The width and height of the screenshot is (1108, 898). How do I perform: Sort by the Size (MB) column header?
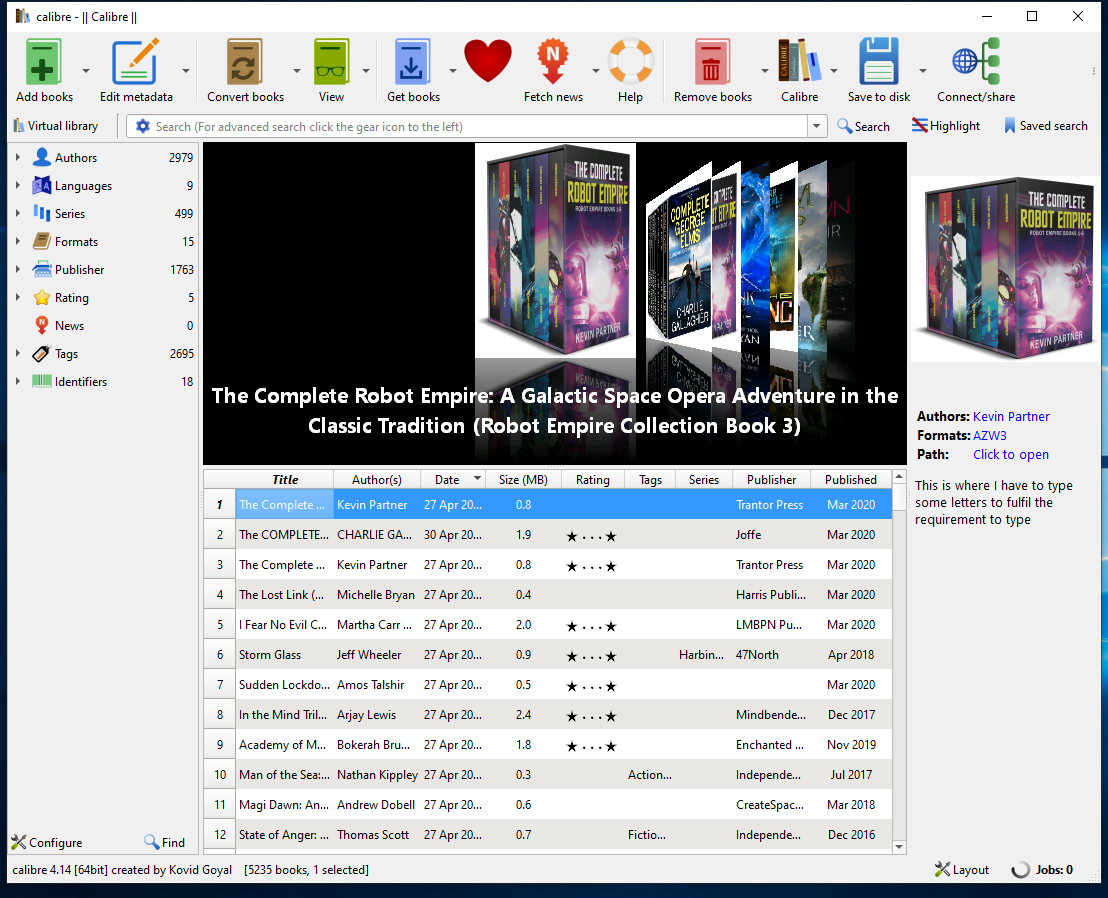(523, 479)
